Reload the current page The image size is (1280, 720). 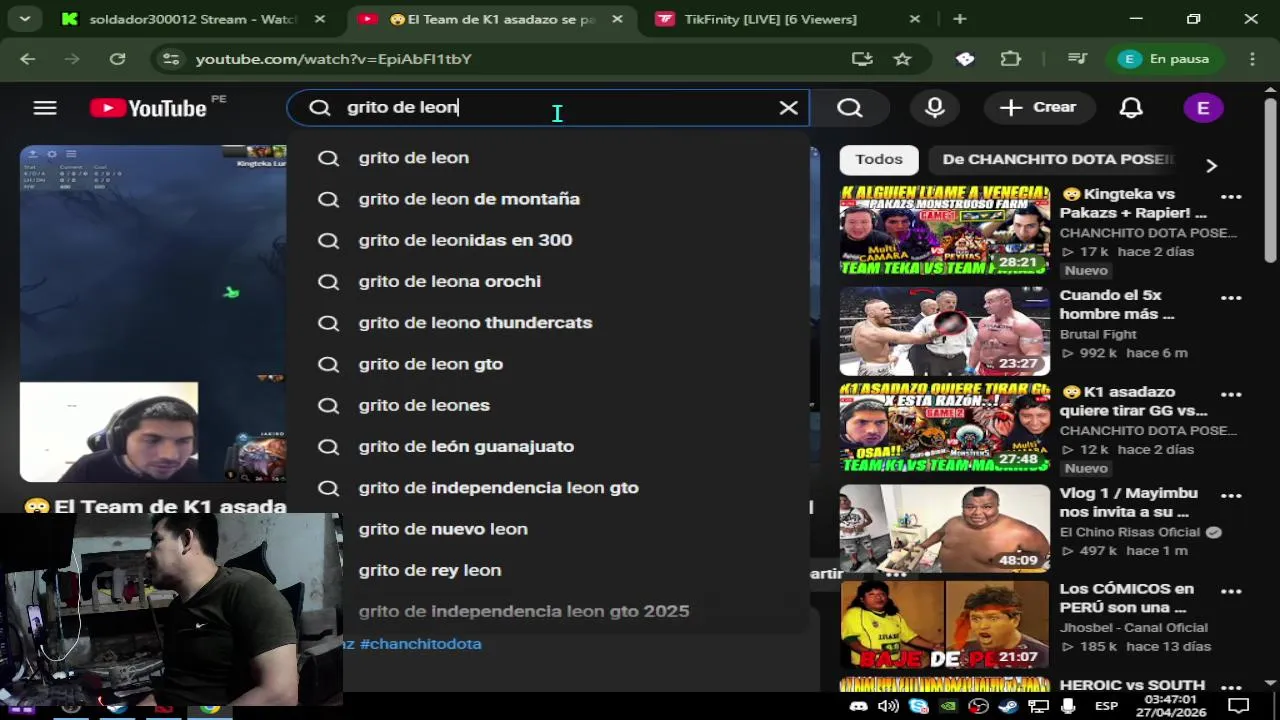[x=117, y=59]
